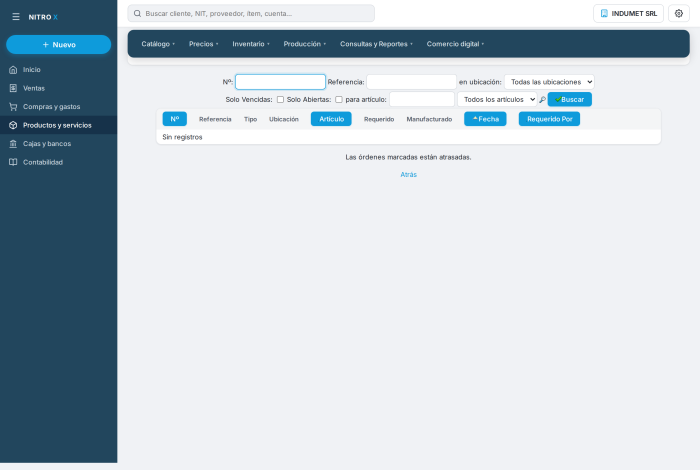Focus the para artículo input field
The image size is (700, 470).
point(422,99)
